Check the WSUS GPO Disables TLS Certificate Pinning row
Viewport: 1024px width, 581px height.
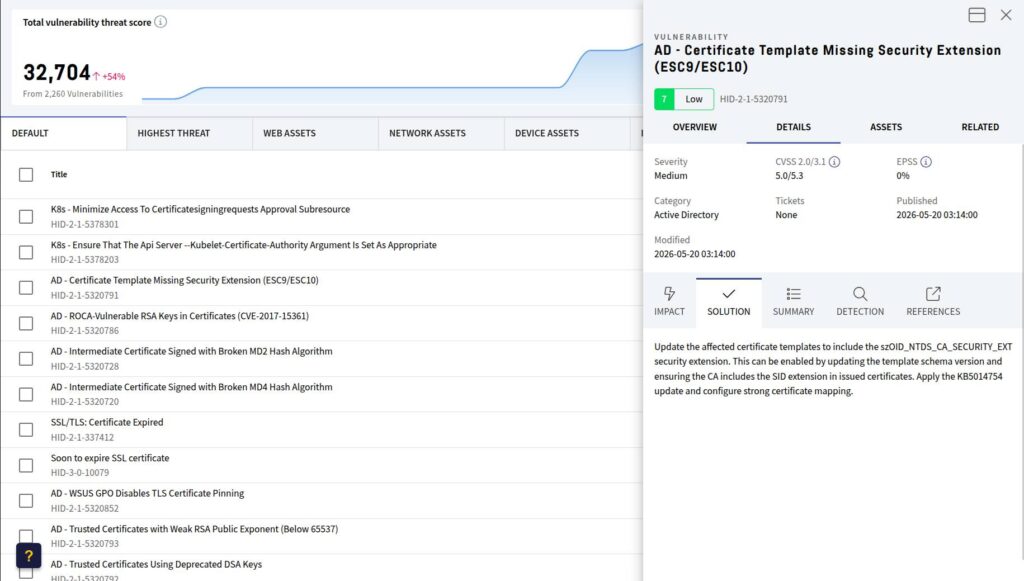point(26,501)
